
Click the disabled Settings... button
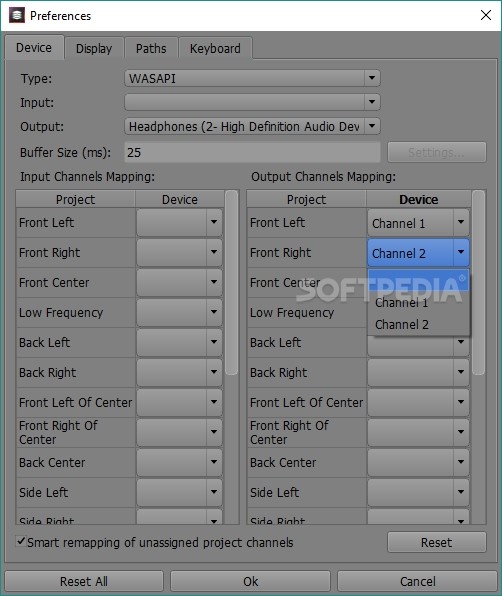click(x=436, y=152)
